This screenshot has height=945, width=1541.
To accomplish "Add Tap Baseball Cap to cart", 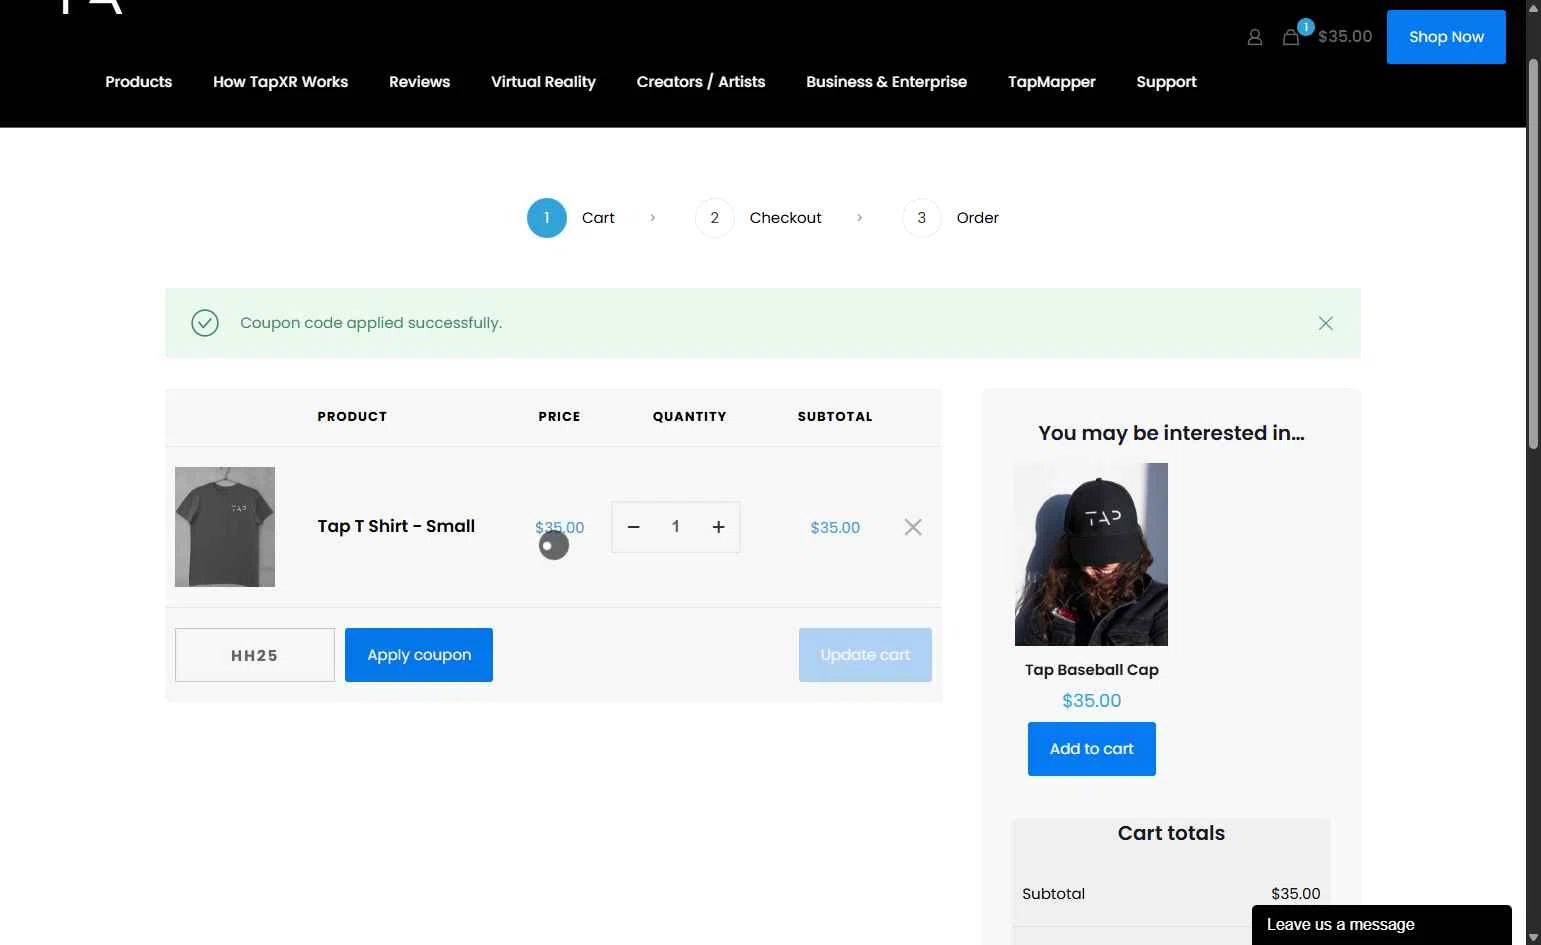I will pos(1092,749).
